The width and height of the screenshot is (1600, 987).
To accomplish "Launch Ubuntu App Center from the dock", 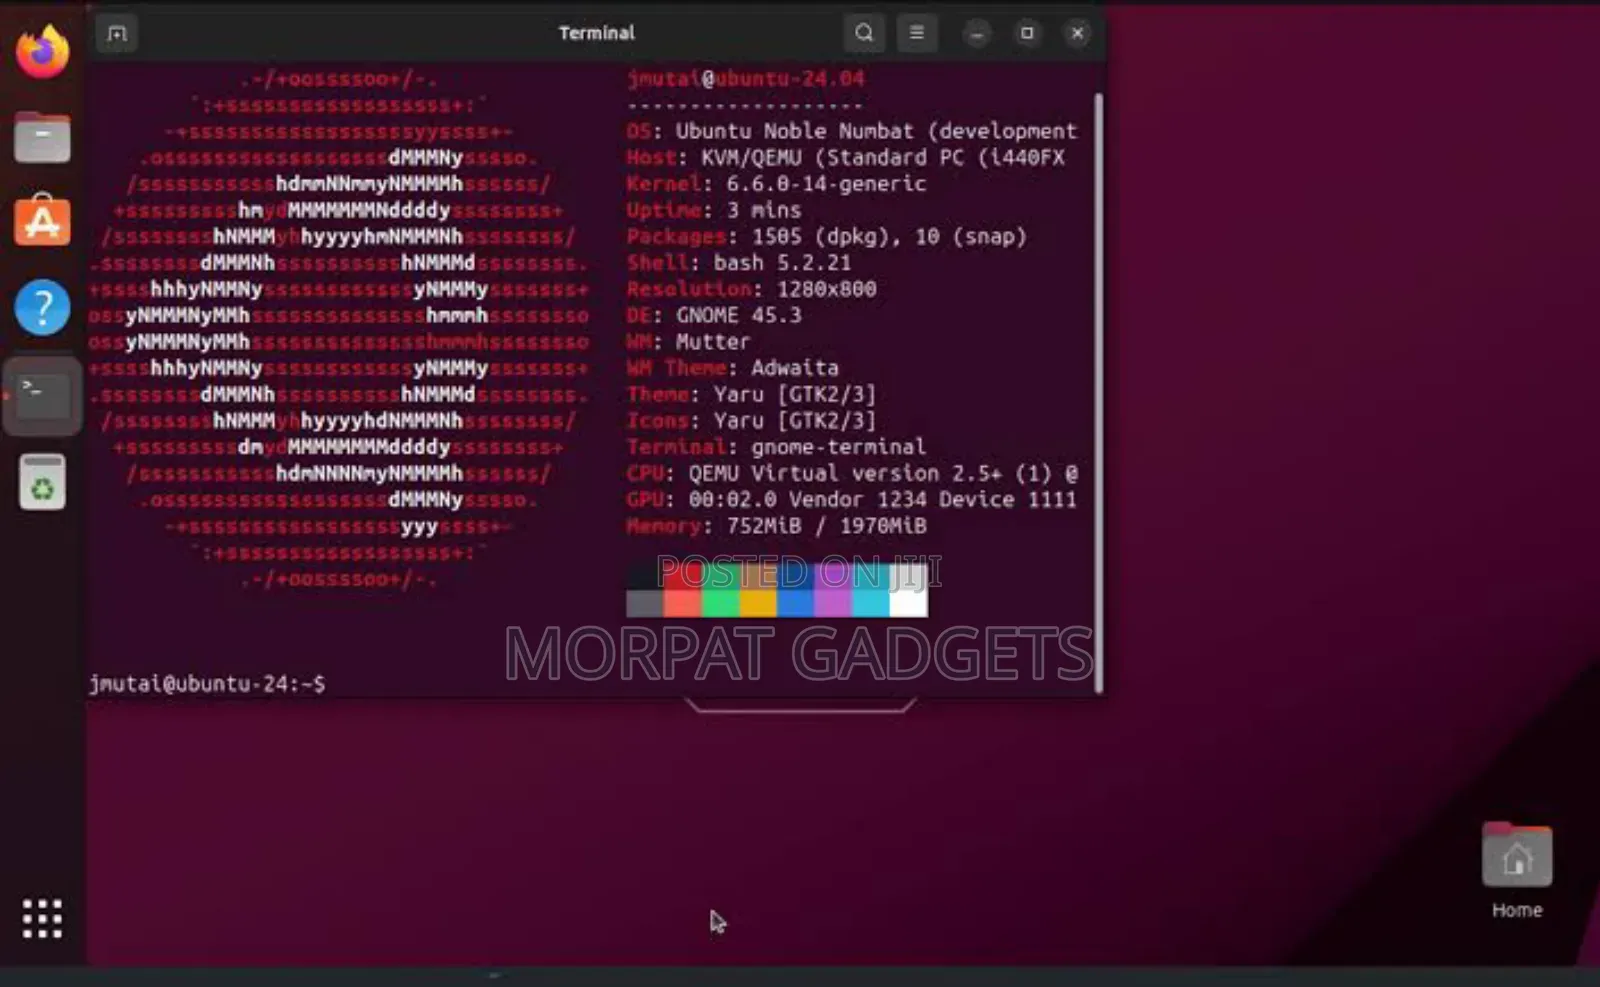I will tap(42, 221).
